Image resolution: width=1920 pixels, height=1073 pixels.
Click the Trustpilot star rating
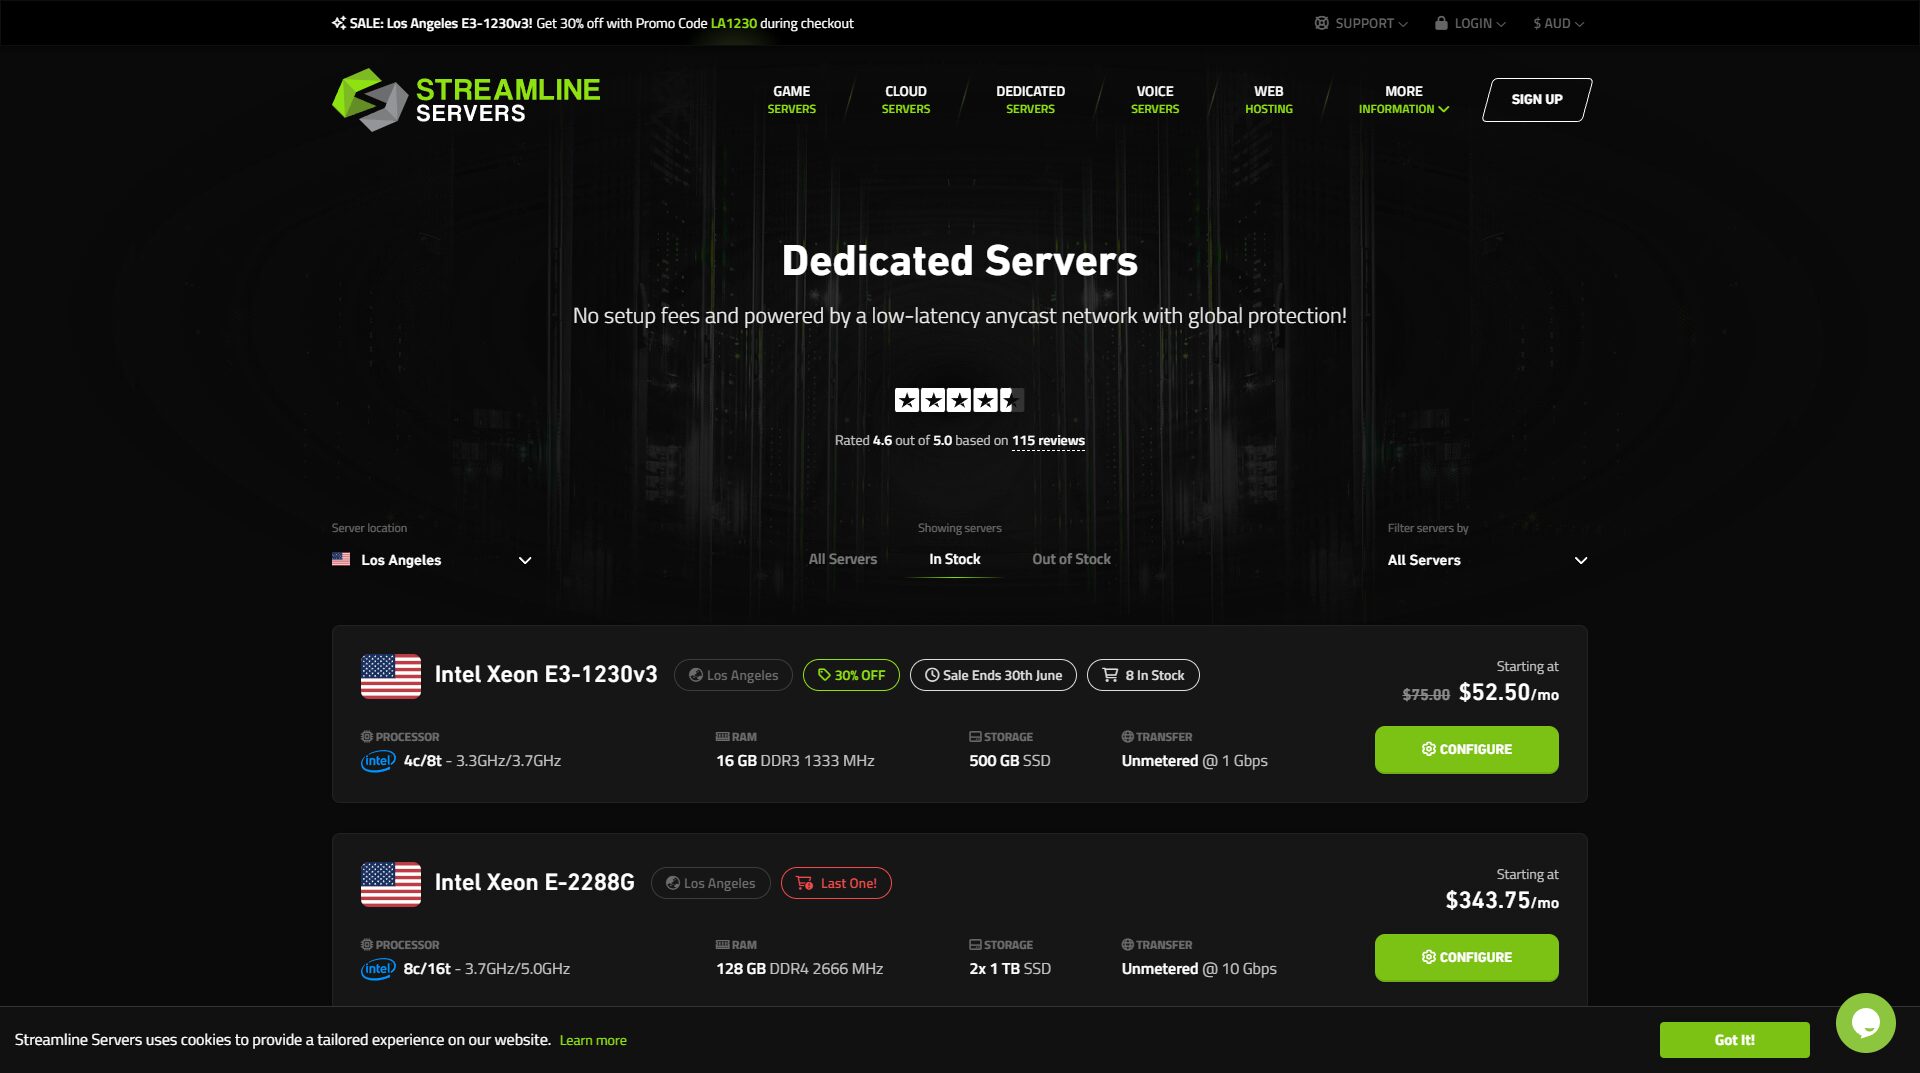click(x=958, y=401)
